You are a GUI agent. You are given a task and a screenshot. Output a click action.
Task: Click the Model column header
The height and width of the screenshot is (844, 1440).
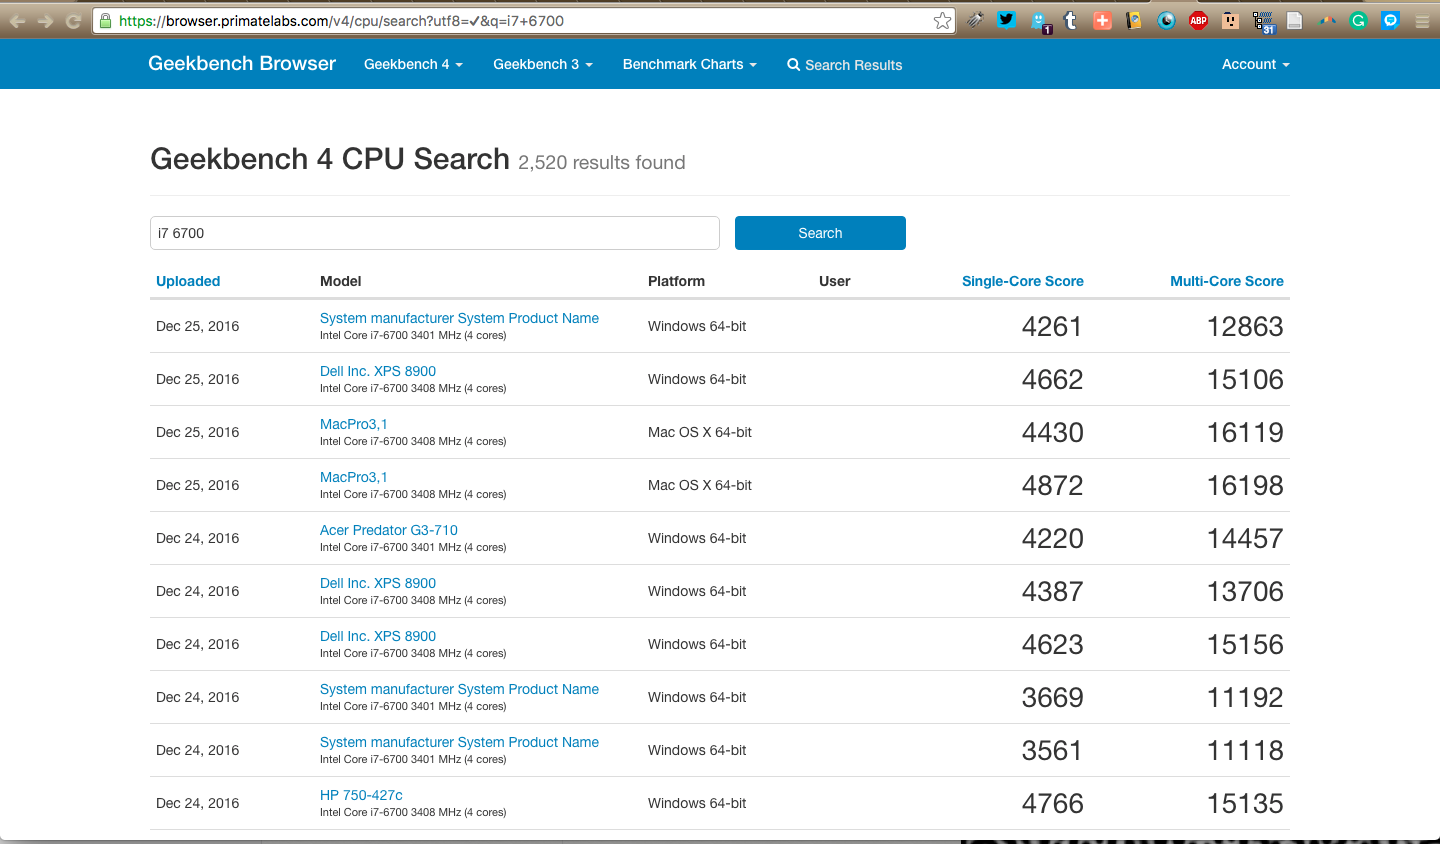point(341,281)
